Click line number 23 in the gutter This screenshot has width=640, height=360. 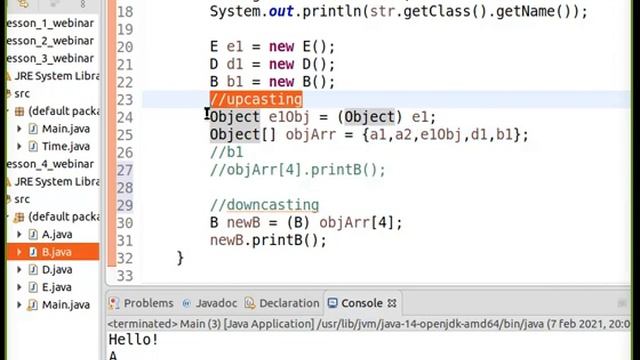[x=125, y=100]
